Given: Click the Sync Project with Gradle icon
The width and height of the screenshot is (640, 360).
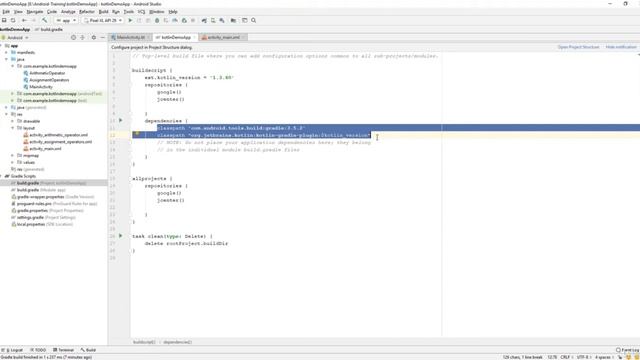Looking at the screenshot, I should [x=204, y=20].
